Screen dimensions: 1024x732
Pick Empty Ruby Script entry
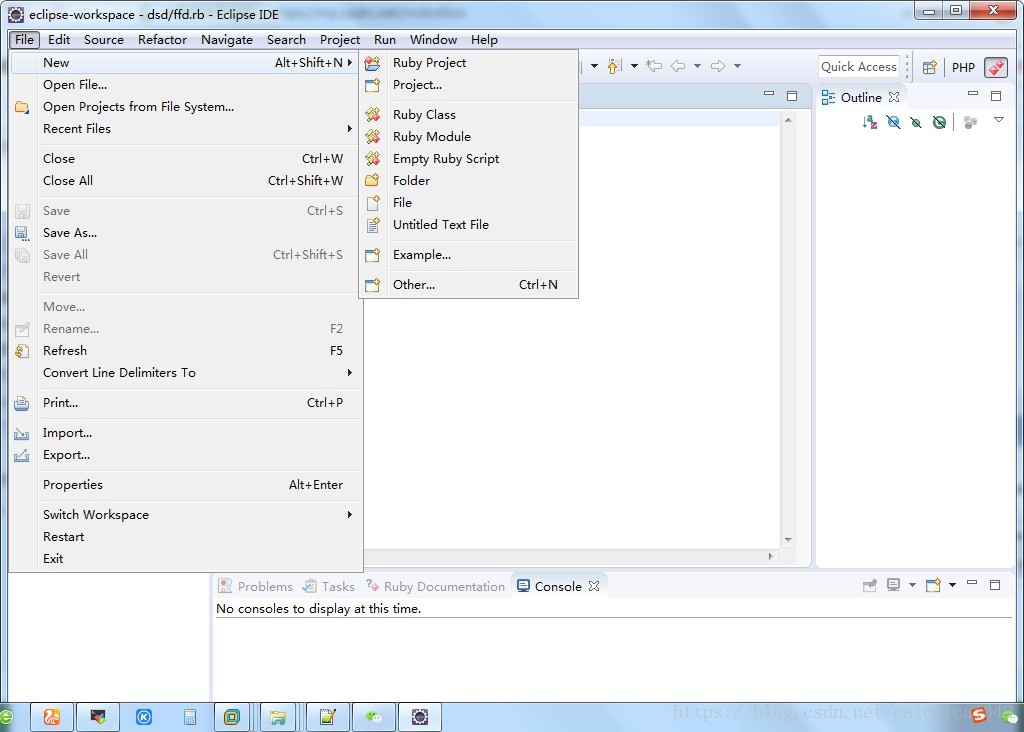pyautogui.click(x=468, y=159)
